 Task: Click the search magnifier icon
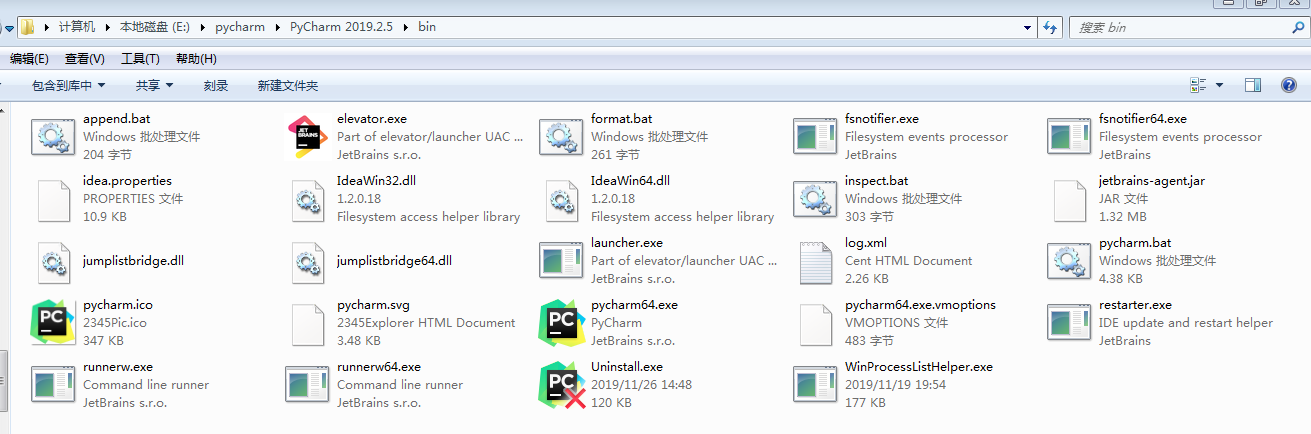pos(1299,27)
